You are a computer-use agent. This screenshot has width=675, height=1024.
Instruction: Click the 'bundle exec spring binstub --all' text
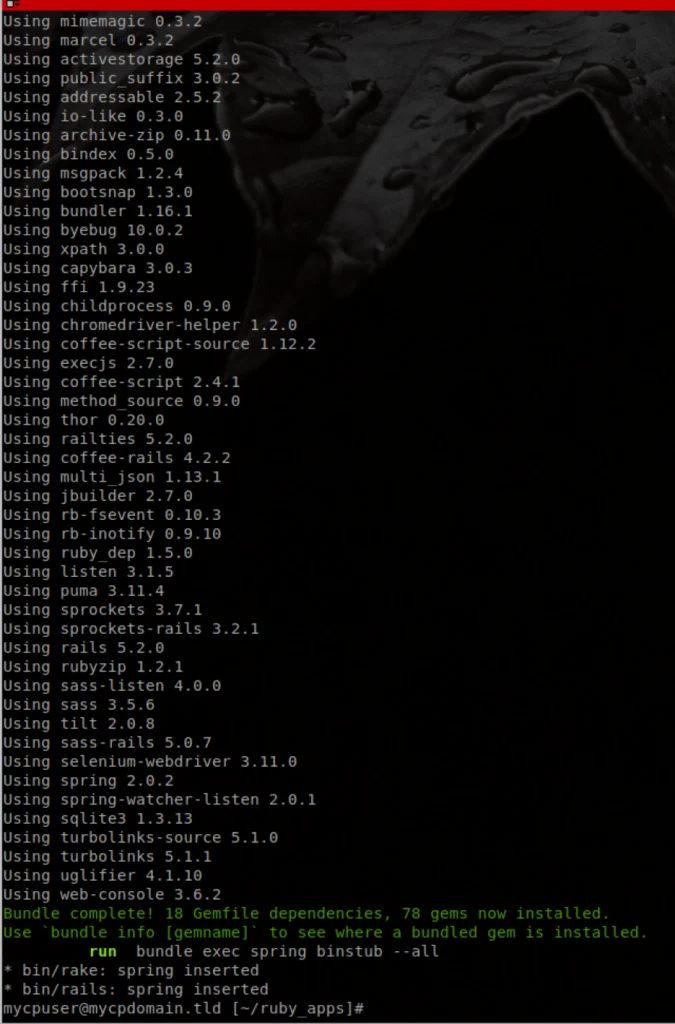click(287, 952)
